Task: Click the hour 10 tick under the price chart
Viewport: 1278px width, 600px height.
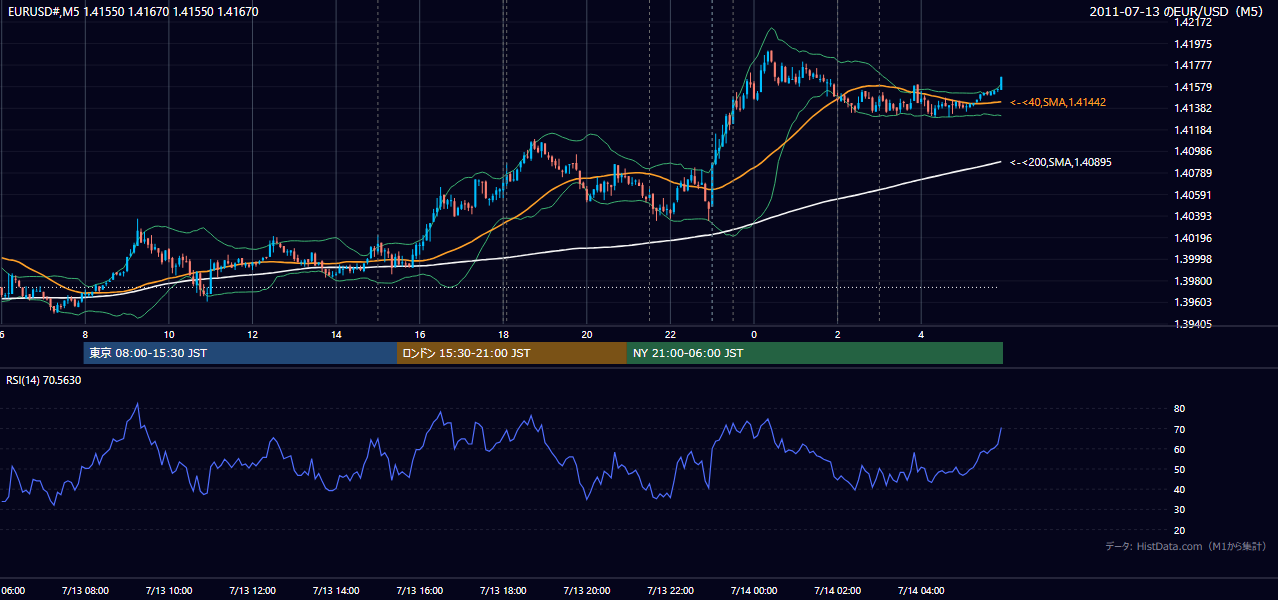Action: 169,334
